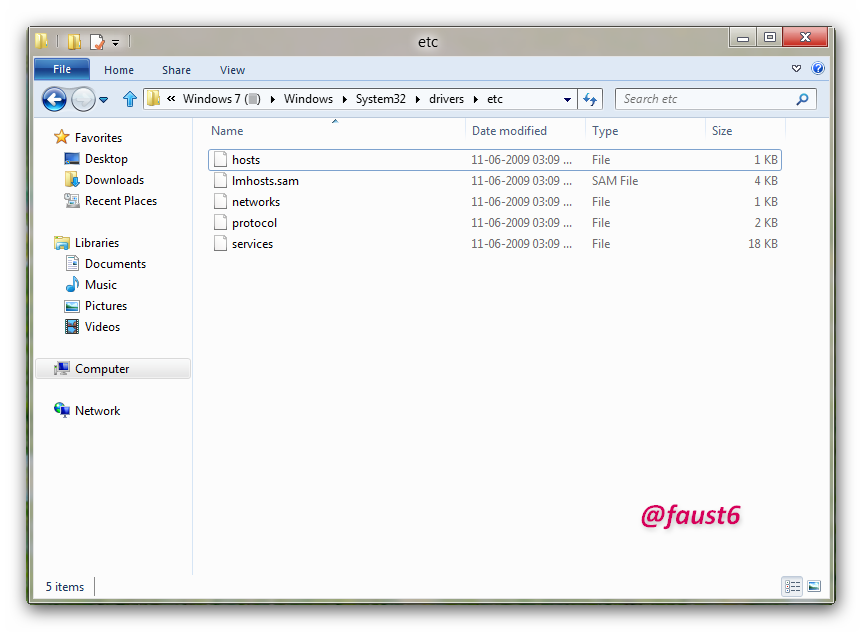Viewport: 863px width, 632px height.
Task: Open Help via question mark icon
Action: (x=818, y=68)
